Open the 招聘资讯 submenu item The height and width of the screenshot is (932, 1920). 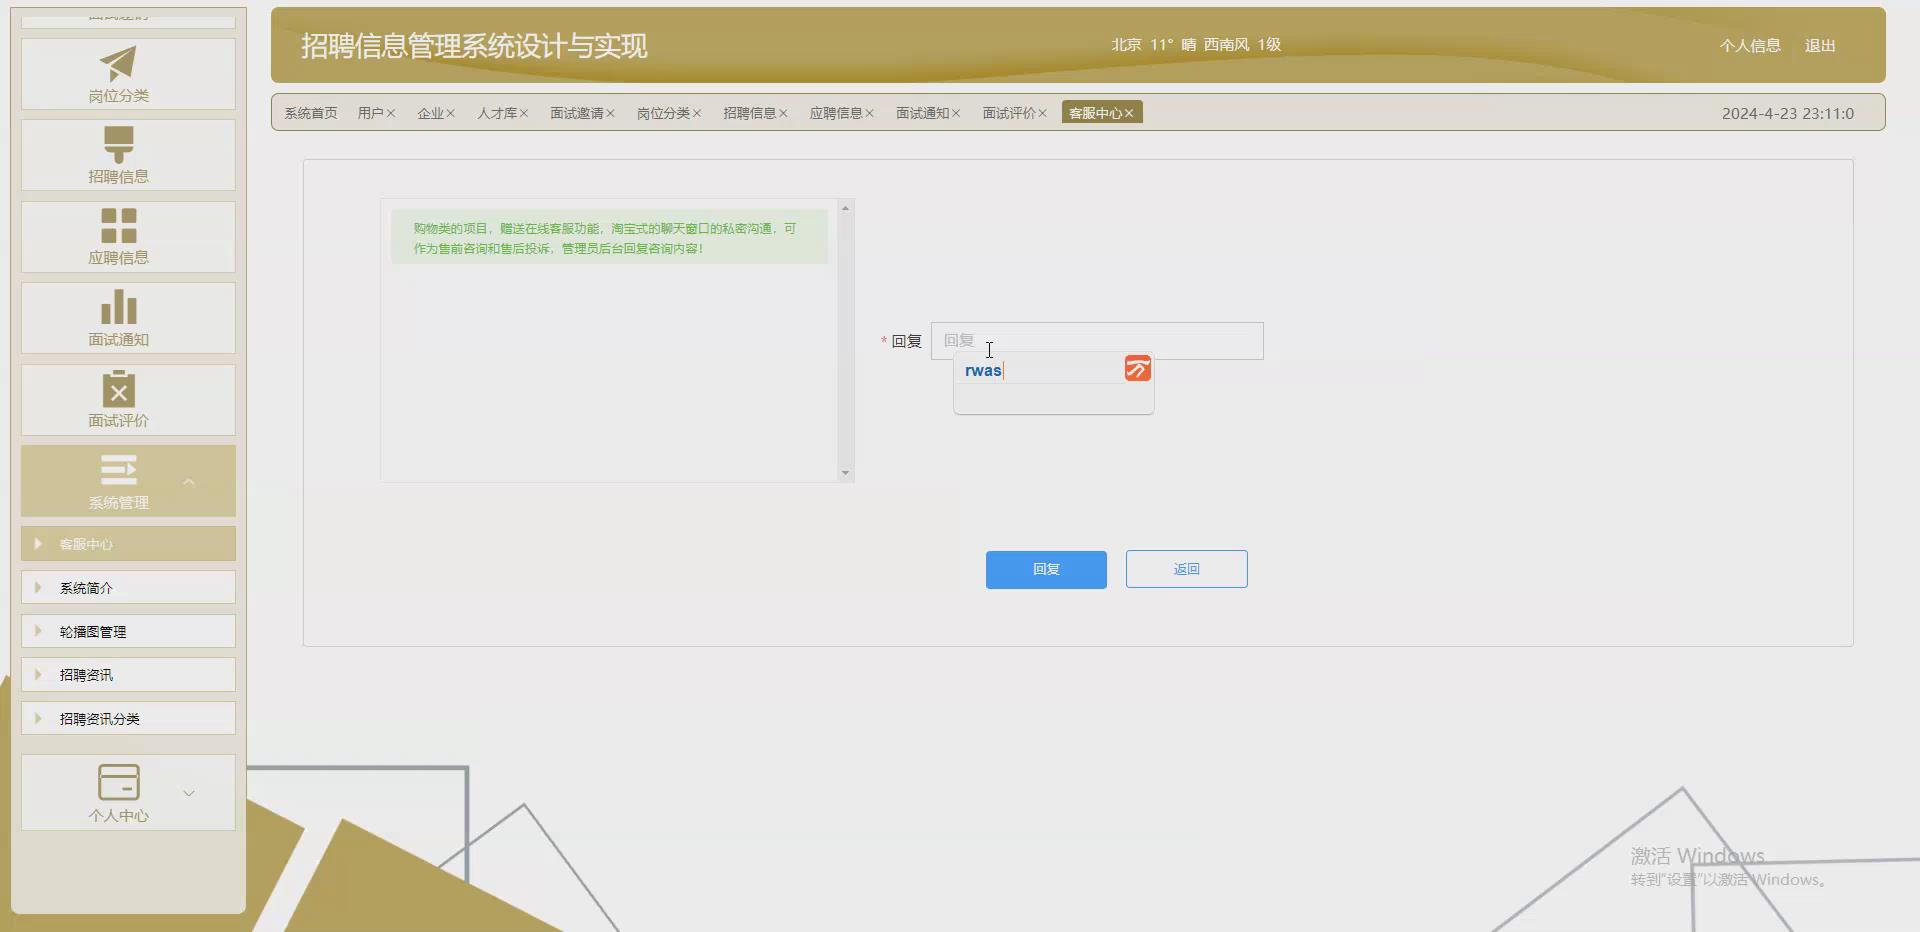[128, 674]
